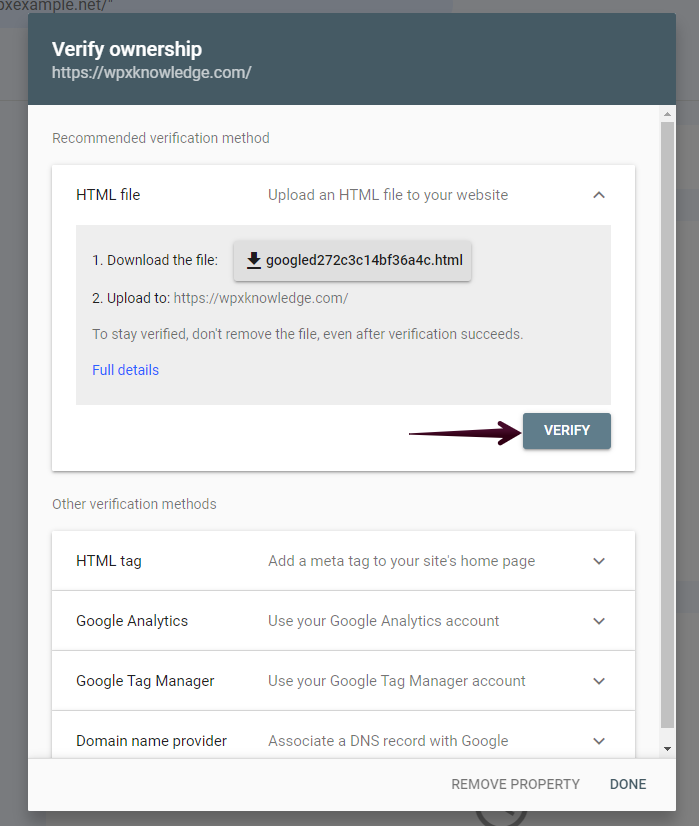This screenshot has height=826, width=699.
Task: Click the download arrow icon beside the filename
Action: point(254,260)
